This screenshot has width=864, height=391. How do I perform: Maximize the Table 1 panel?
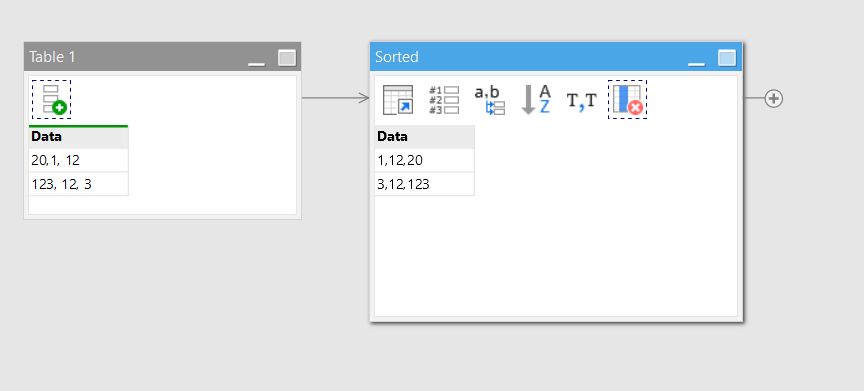(x=287, y=58)
